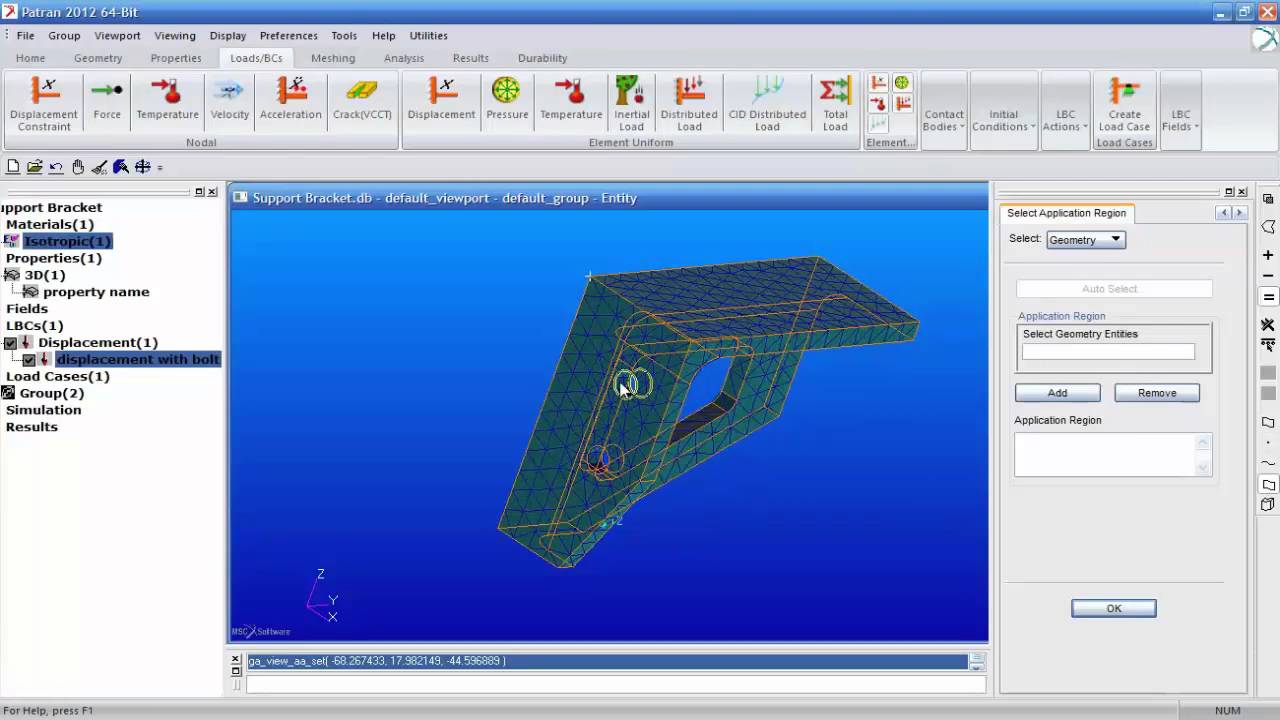
Task: Select the curve filter icon in right toolbar
Action: (x=1268, y=463)
